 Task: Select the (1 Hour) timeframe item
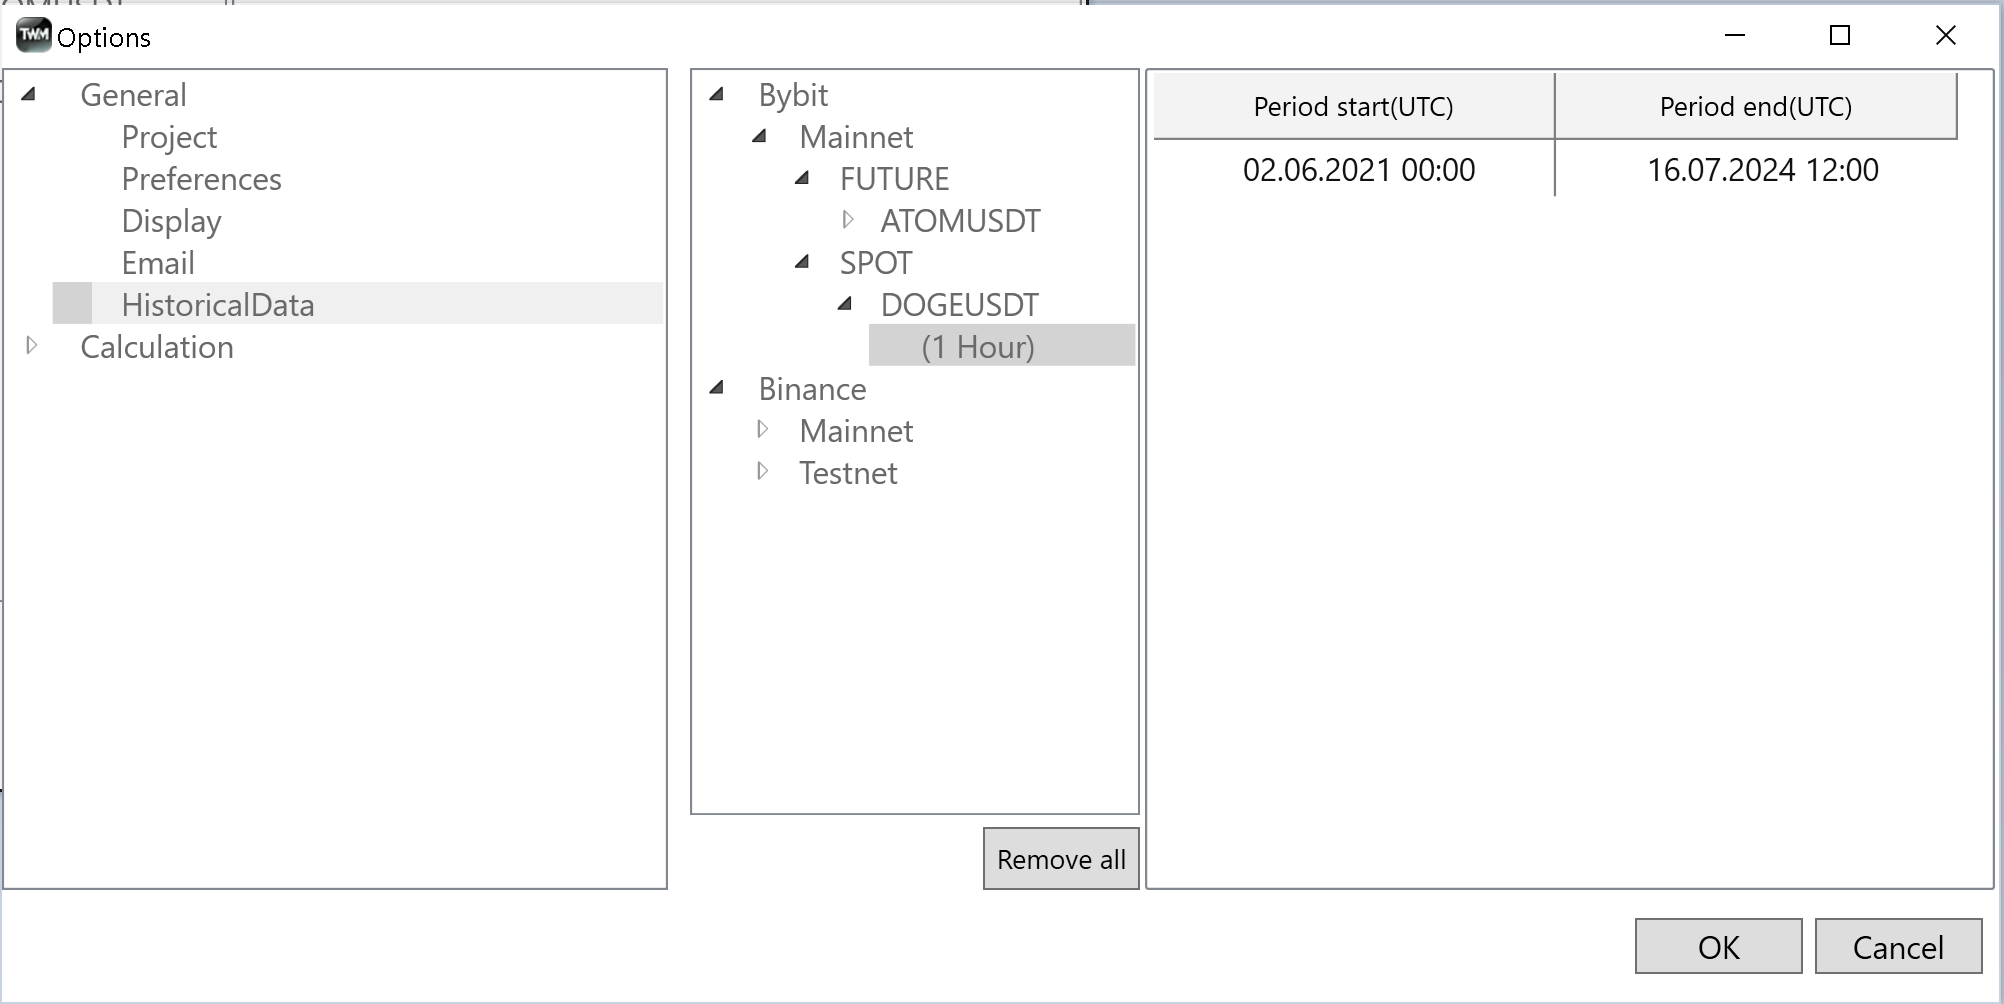[x=1002, y=345]
